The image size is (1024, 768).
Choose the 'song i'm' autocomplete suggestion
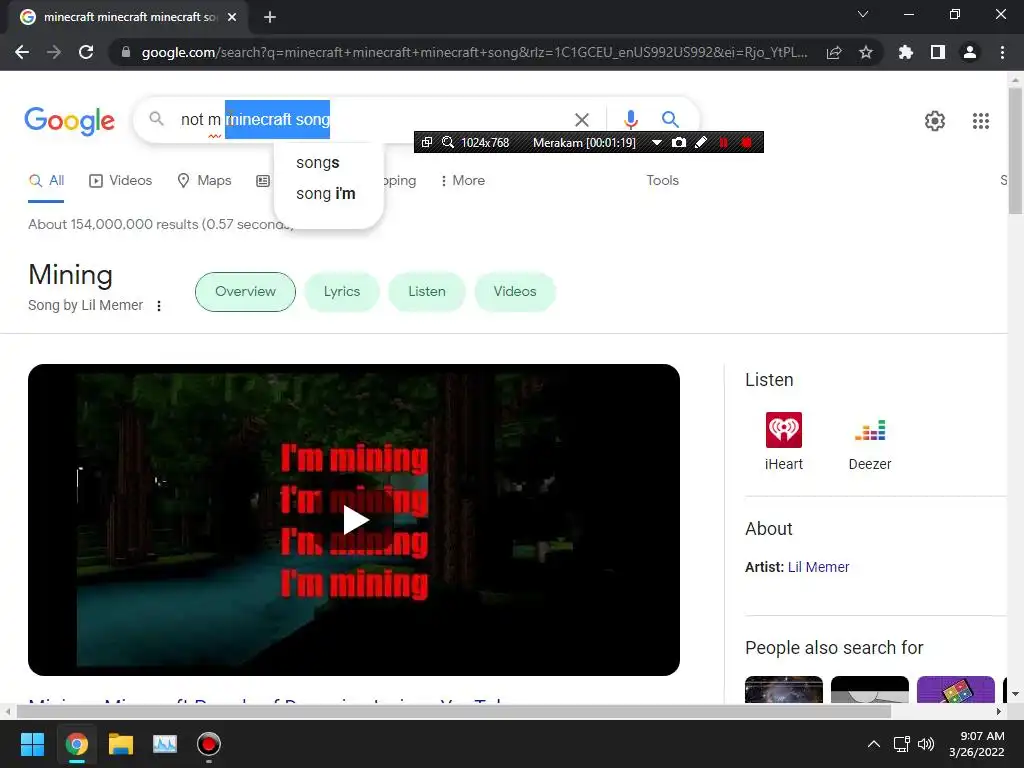click(328, 194)
